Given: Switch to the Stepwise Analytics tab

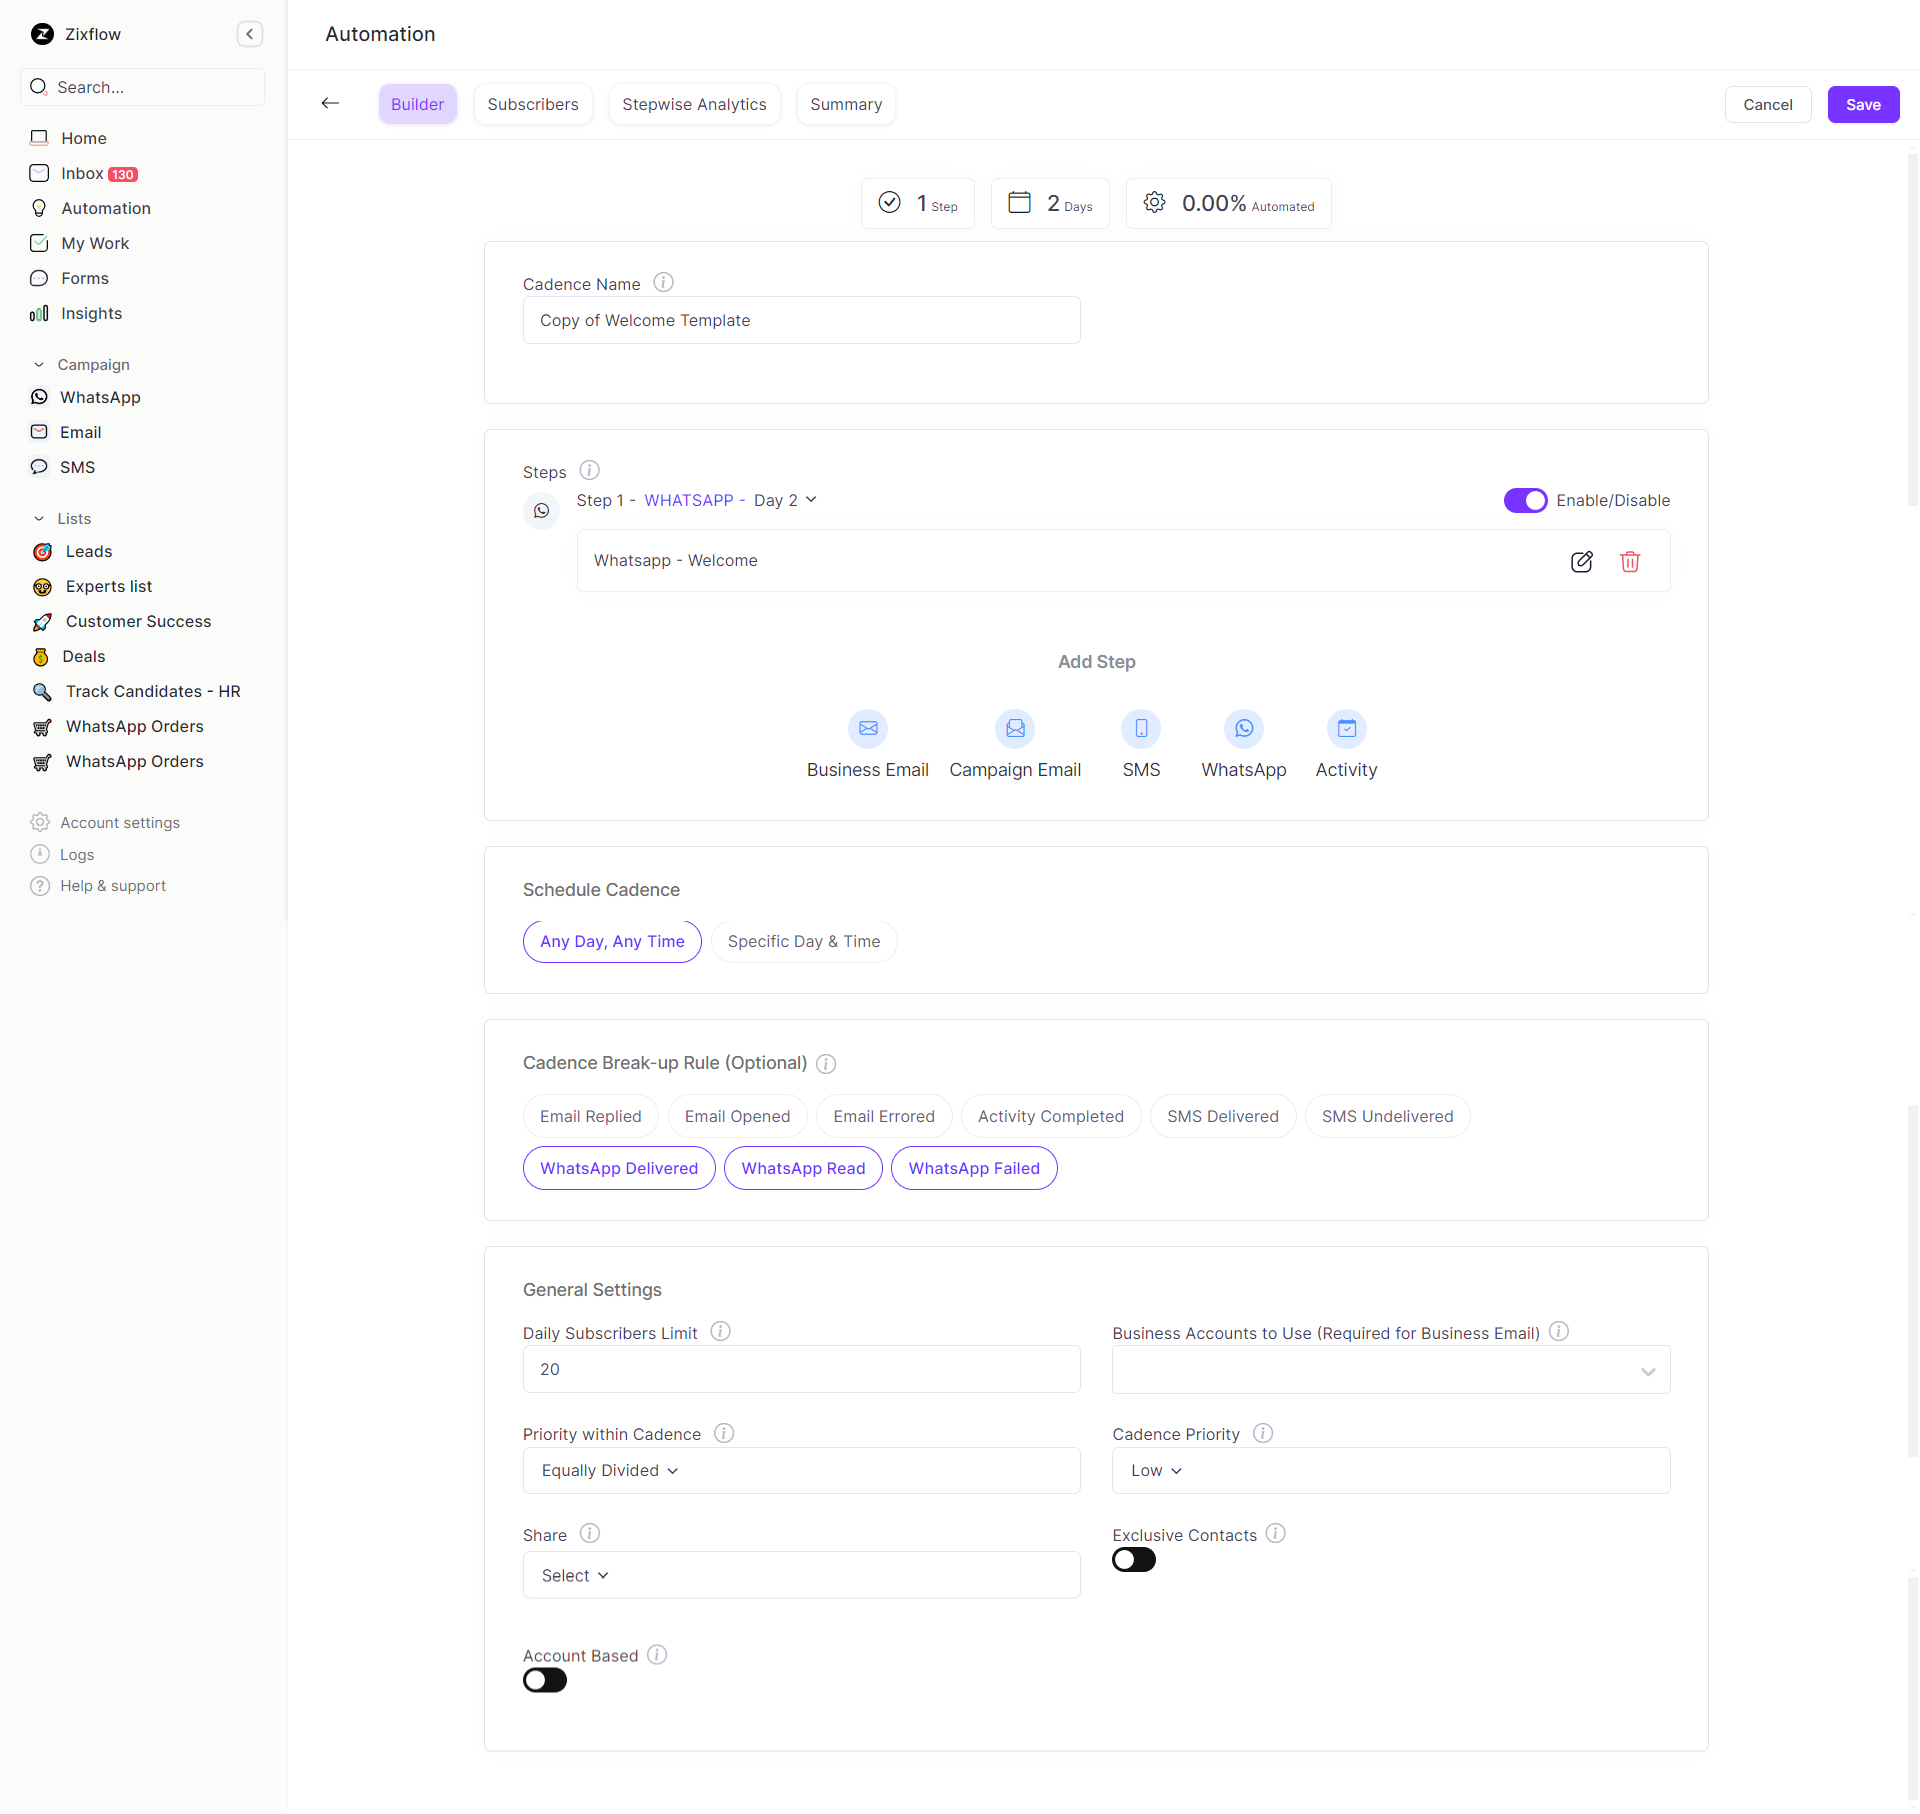Looking at the screenshot, I should [694, 104].
